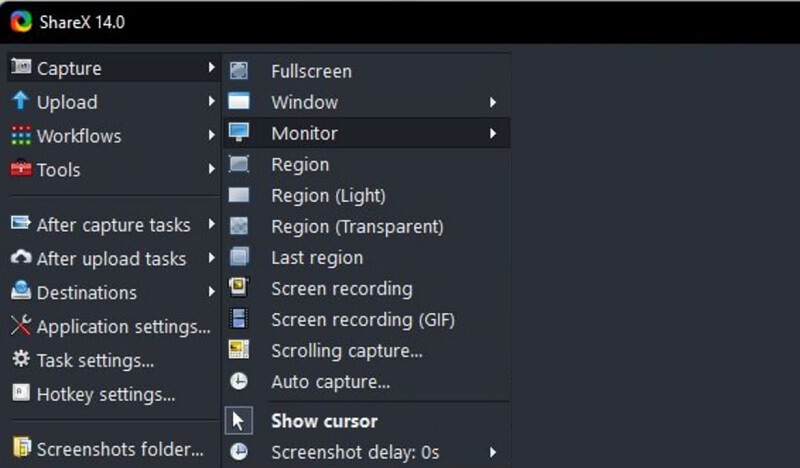800x468 pixels.
Task: Expand the Tools submenu arrow
Action: pyautogui.click(x=211, y=168)
